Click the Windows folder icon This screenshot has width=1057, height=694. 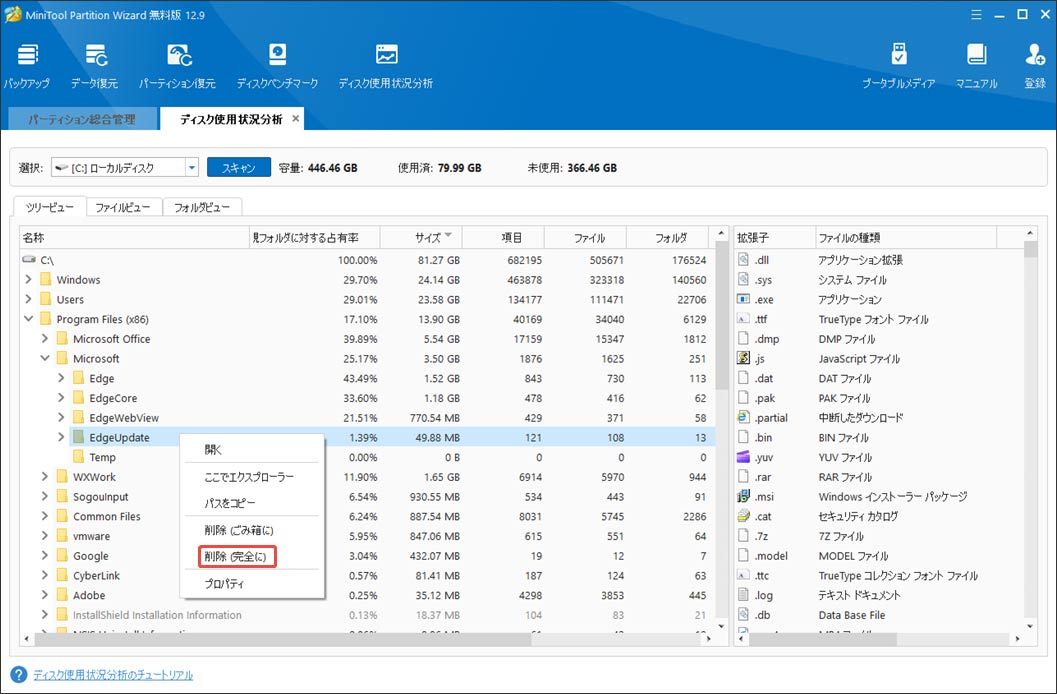pos(46,279)
